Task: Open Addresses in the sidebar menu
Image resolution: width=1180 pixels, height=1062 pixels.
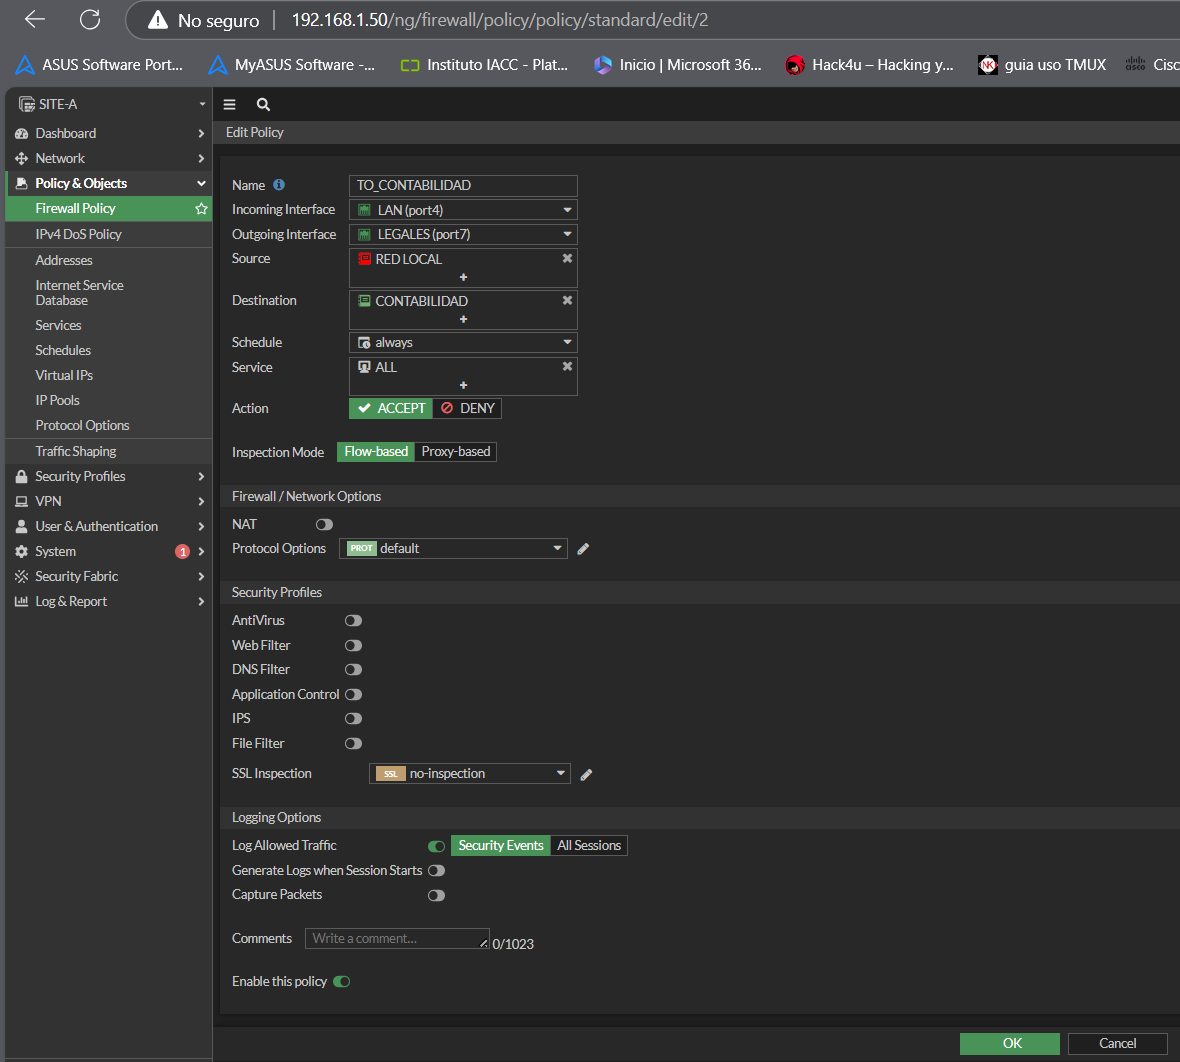Action: click(64, 260)
